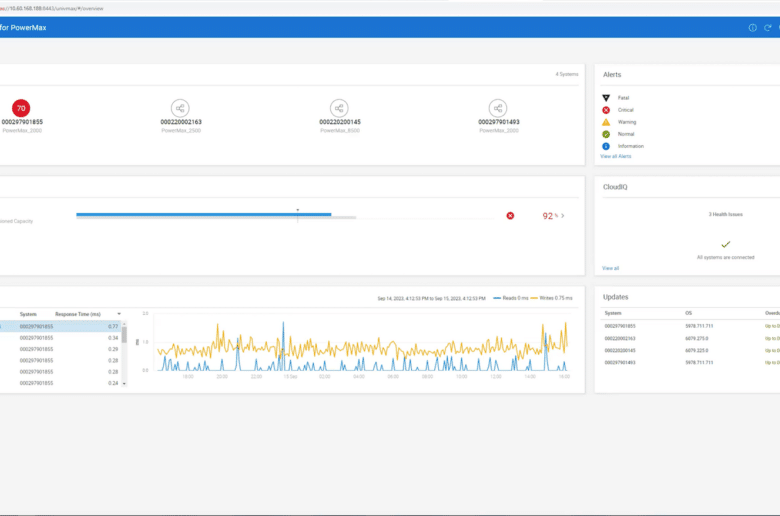Click the PowerMax_2500 model label
780x516 pixels.
tap(181, 131)
